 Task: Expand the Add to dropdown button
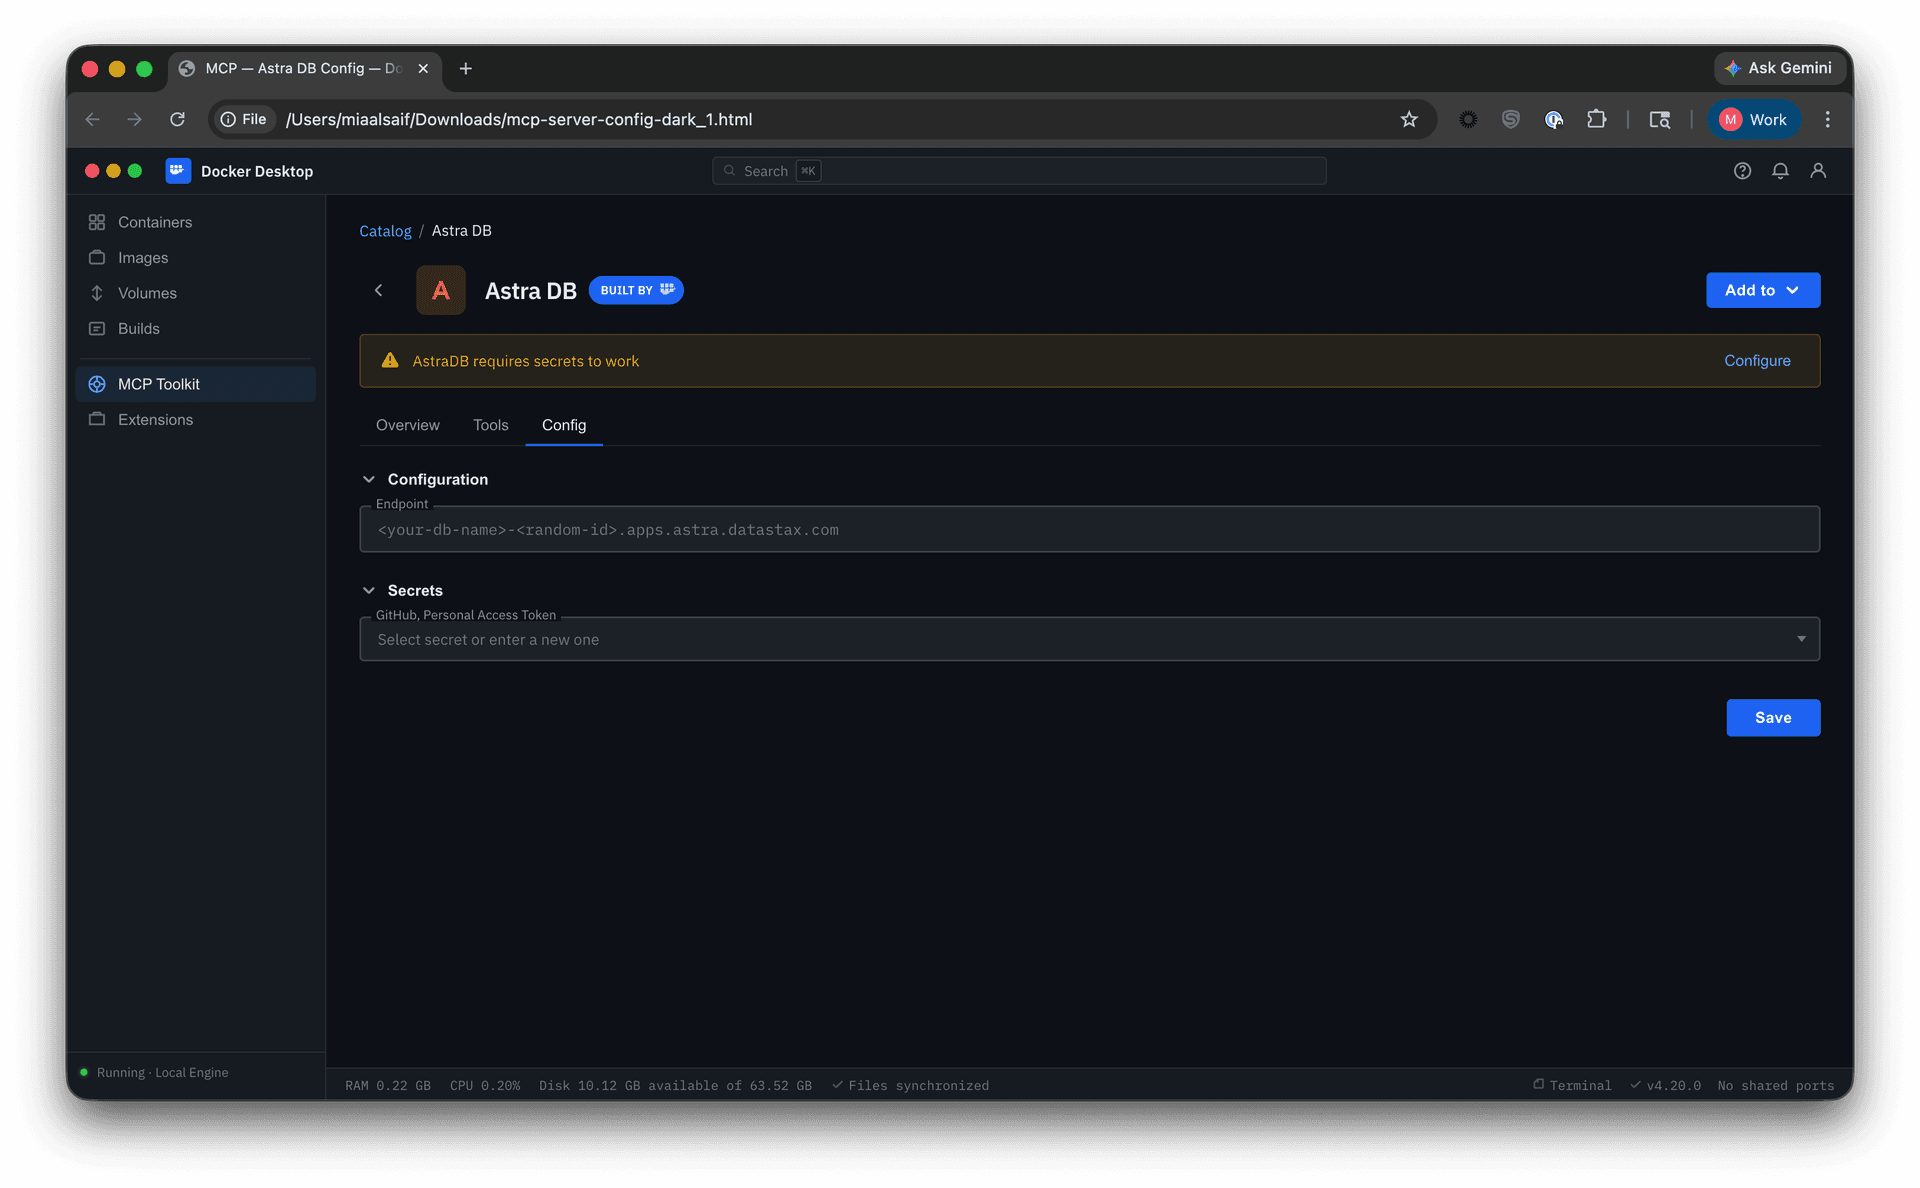1762,291
